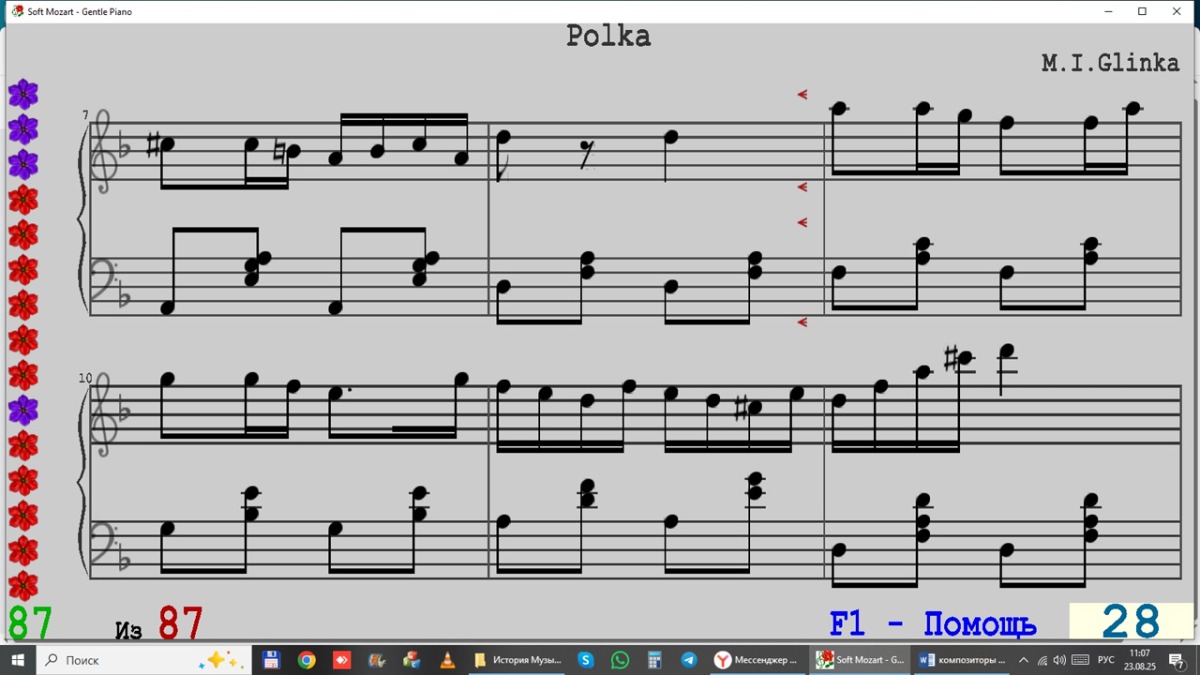
Task: Click the natural sign in measure 7
Action: click(x=282, y=152)
